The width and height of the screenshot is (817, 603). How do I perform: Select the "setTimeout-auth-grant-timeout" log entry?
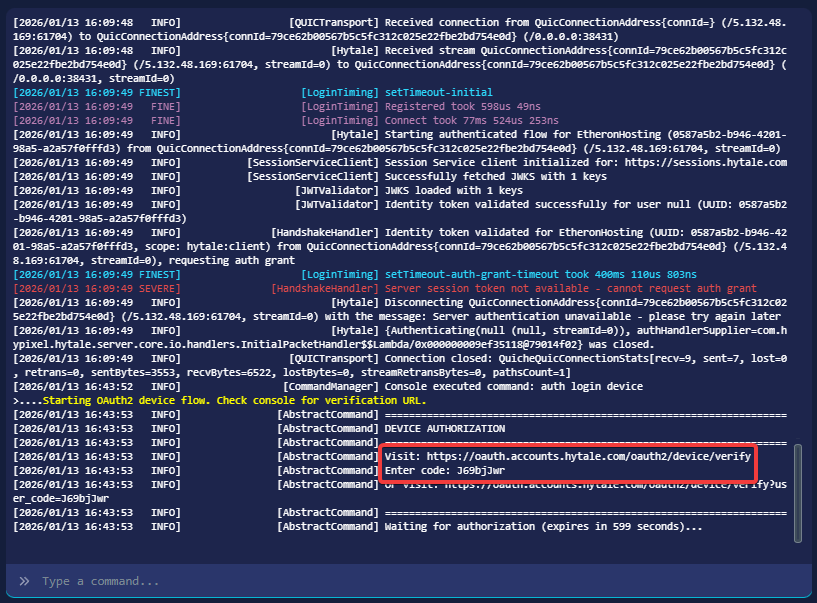click(541, 274)
